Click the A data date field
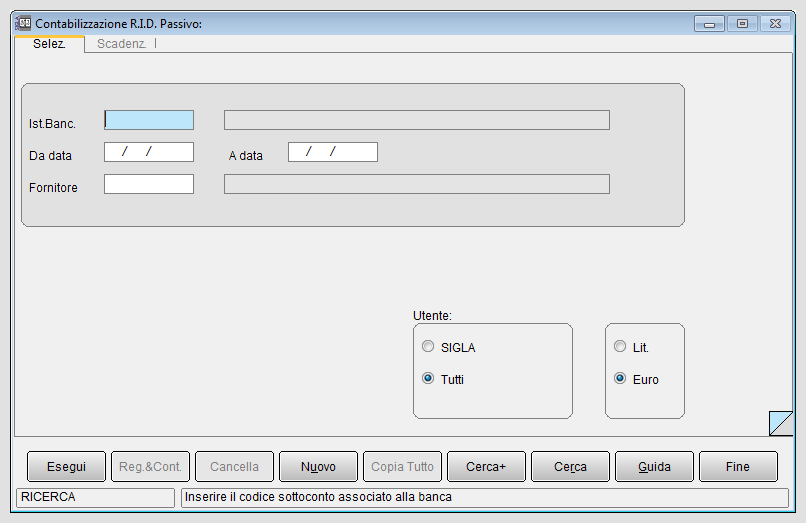Viewport: 806px width, 523px height. [x=333, y=152]
